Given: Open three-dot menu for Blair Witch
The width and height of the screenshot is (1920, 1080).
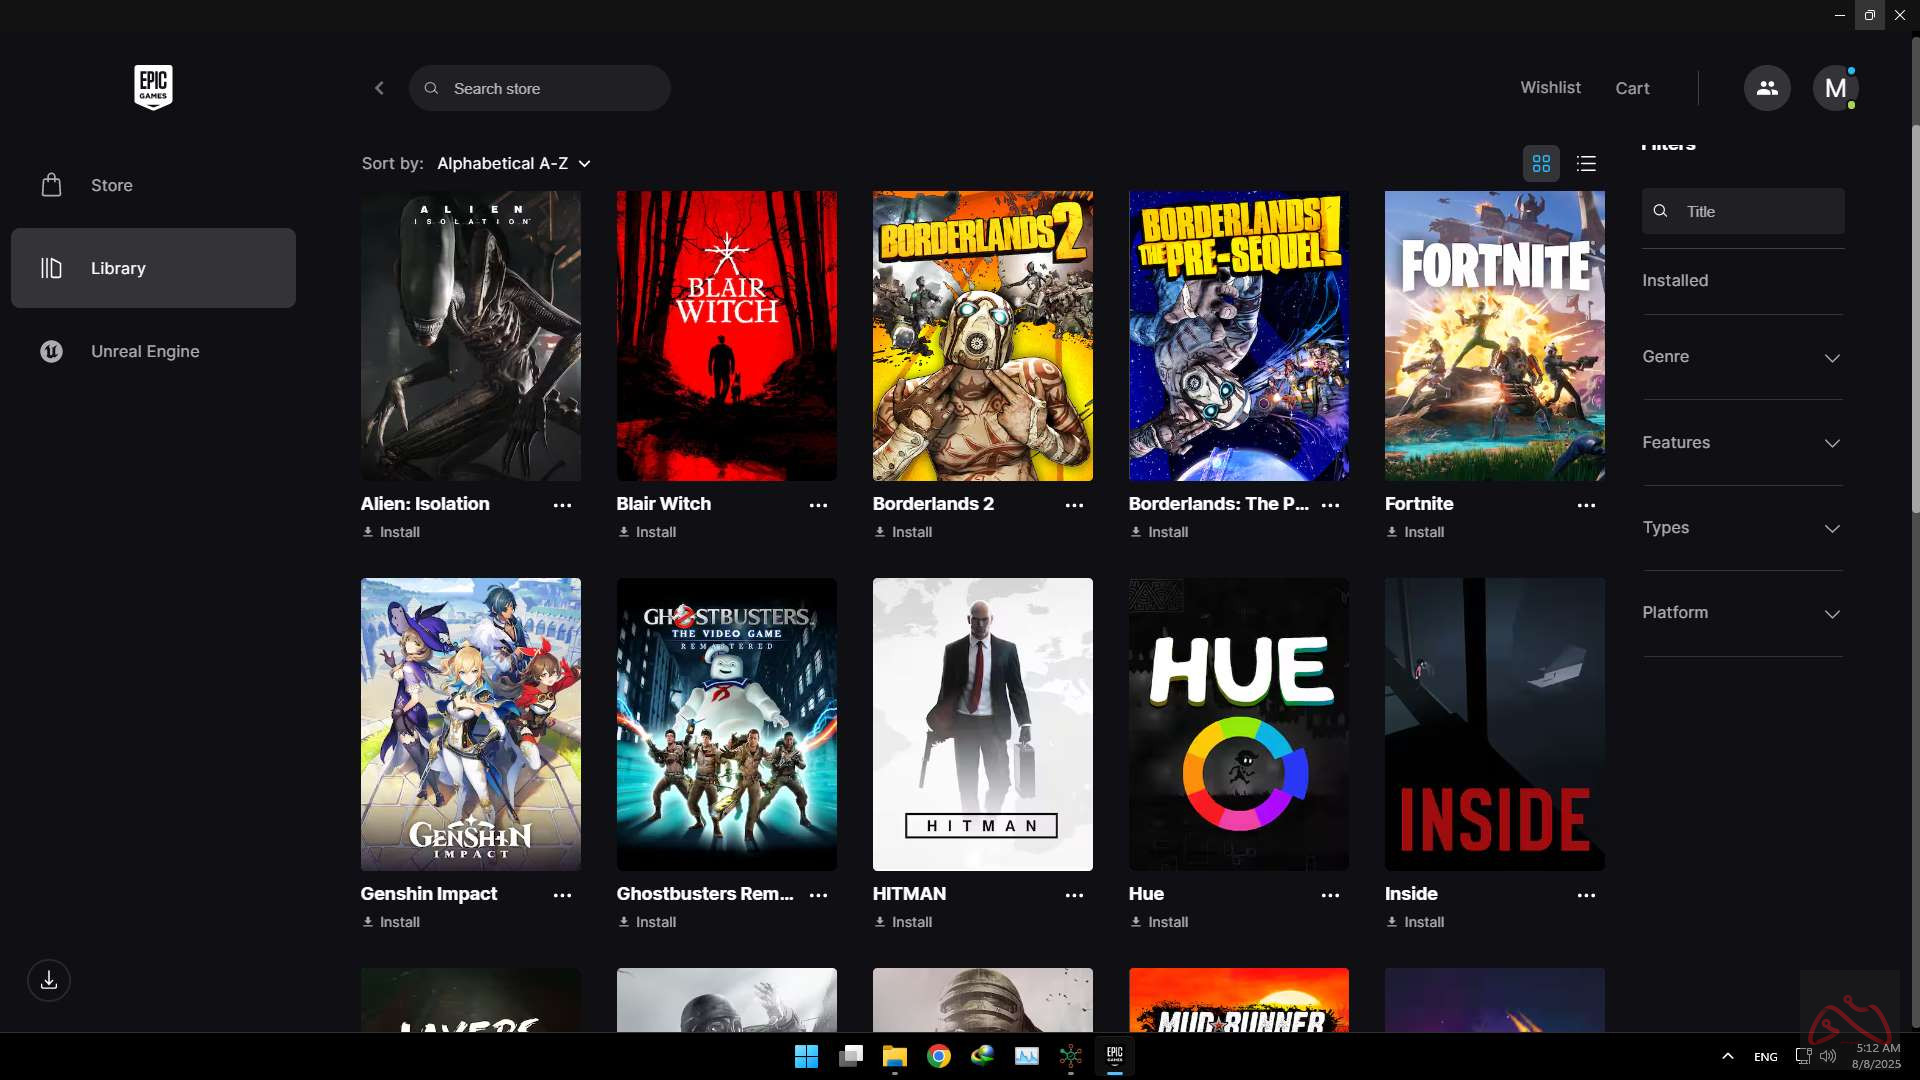Looking at the screenshot, I should (818, 505).
